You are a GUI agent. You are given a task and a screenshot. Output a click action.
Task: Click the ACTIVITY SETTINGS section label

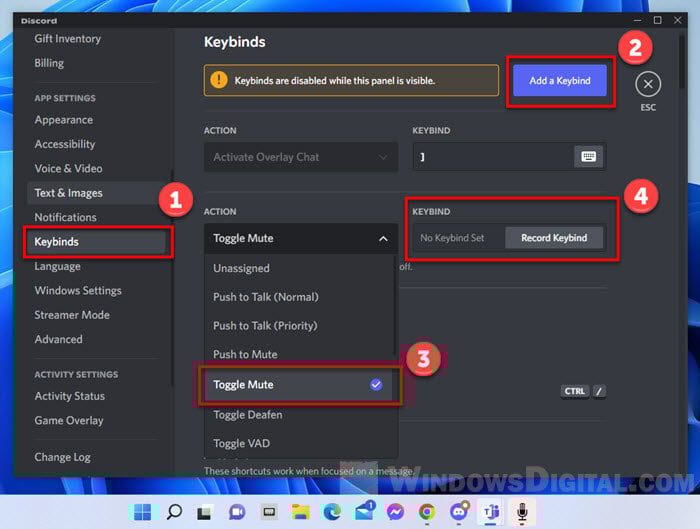coord(76,375)
